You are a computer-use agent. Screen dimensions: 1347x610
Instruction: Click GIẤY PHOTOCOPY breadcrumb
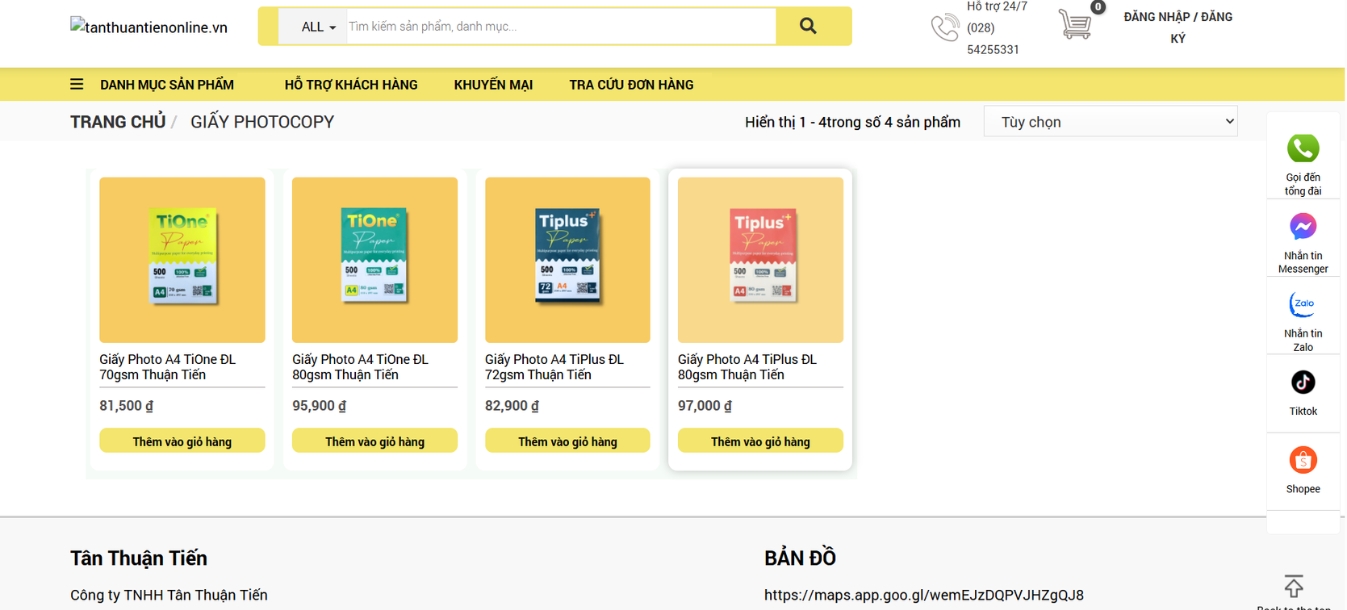click(x=262, y=122)
